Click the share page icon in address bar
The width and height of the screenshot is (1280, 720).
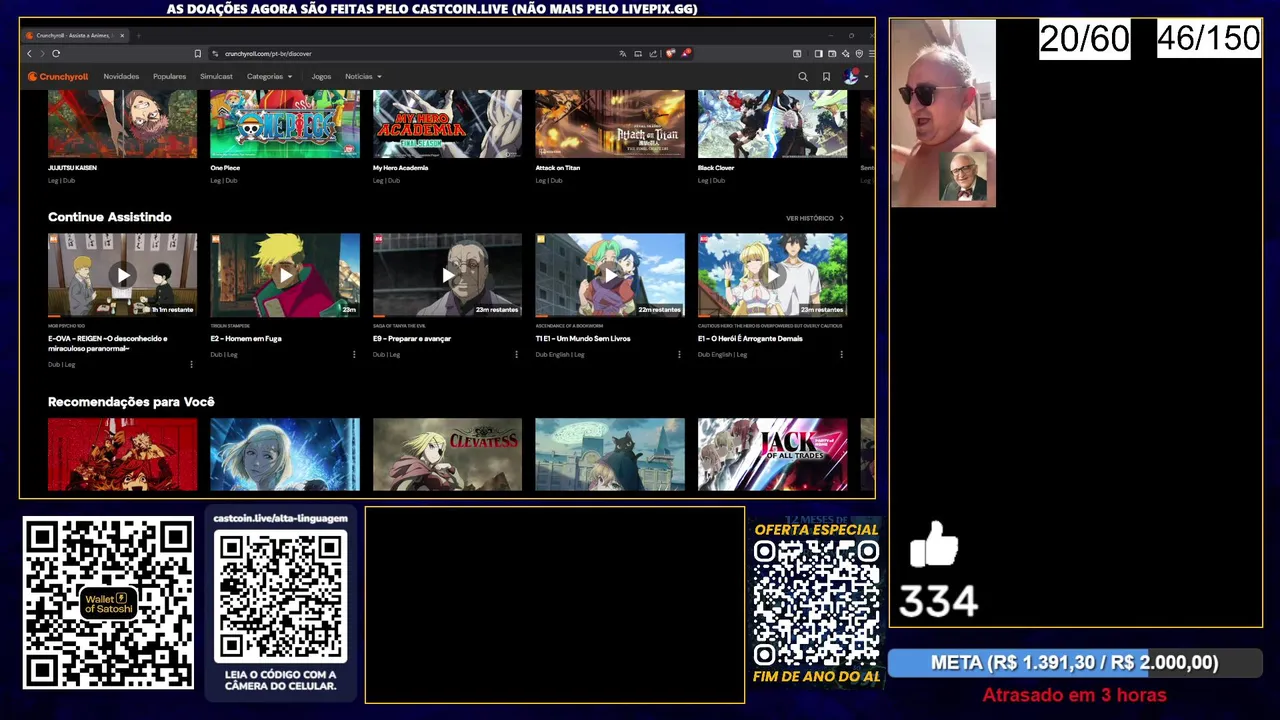pyautogui.click(x=653, y=53)
